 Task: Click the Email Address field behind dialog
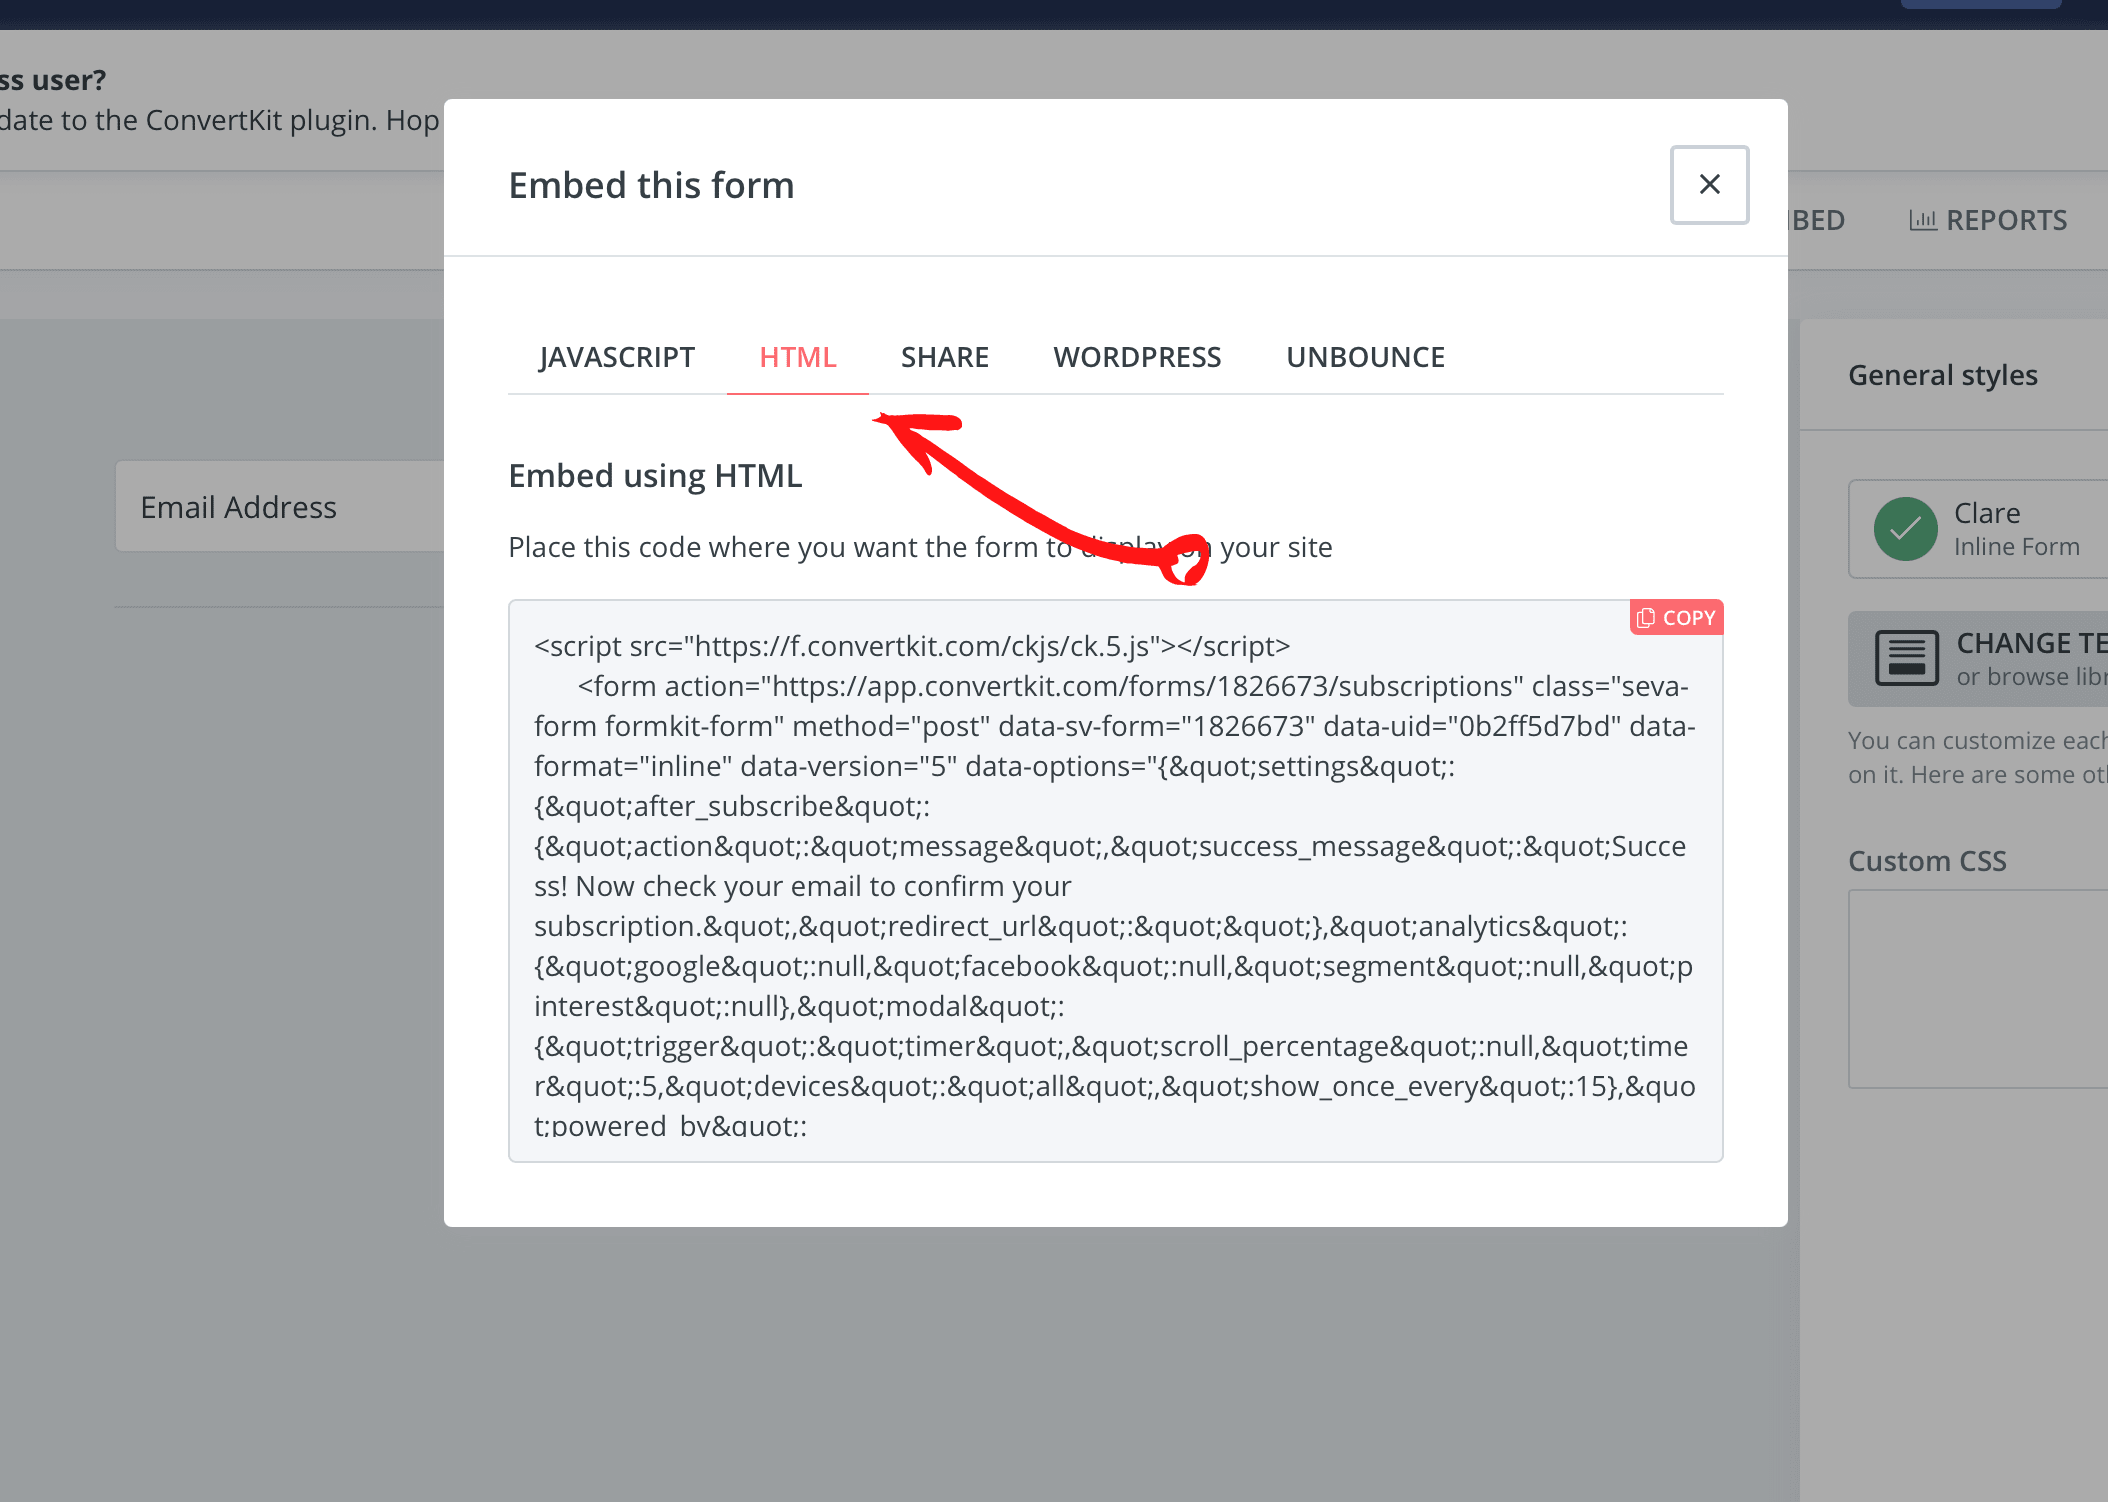(280, 507)
